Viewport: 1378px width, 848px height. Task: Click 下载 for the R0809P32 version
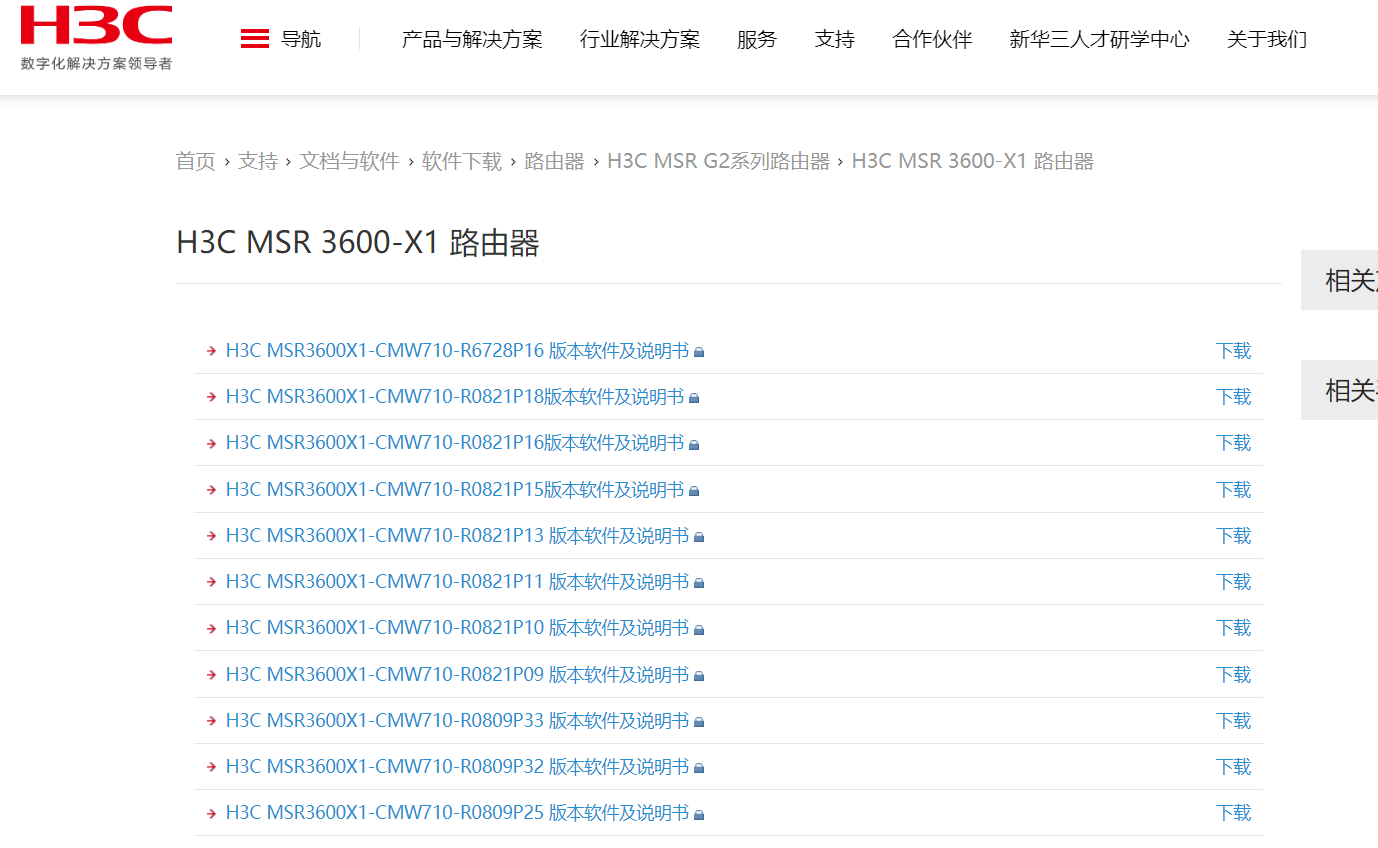click(x=1234, y=767)
